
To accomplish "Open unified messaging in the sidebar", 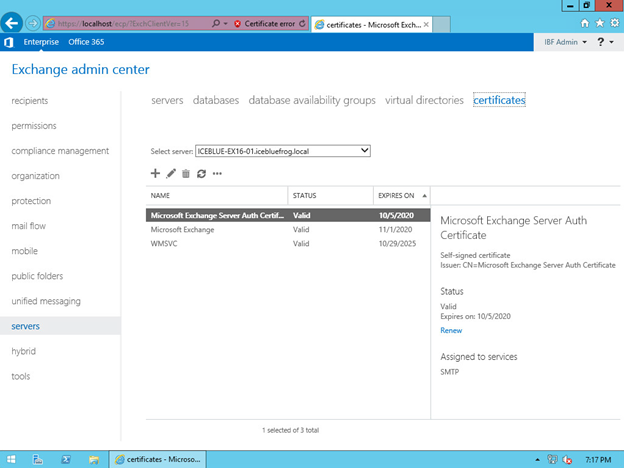I will pyautogui.click(x=46, y=301).
